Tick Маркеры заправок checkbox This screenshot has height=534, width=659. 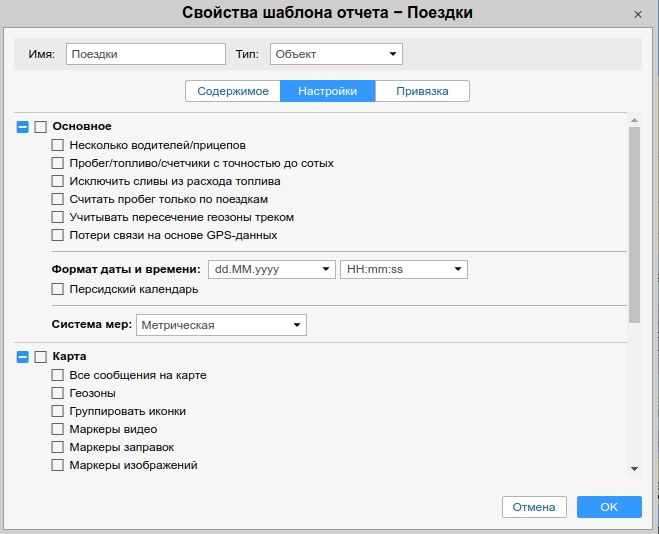pyautogui.click(x=58, y=447)
